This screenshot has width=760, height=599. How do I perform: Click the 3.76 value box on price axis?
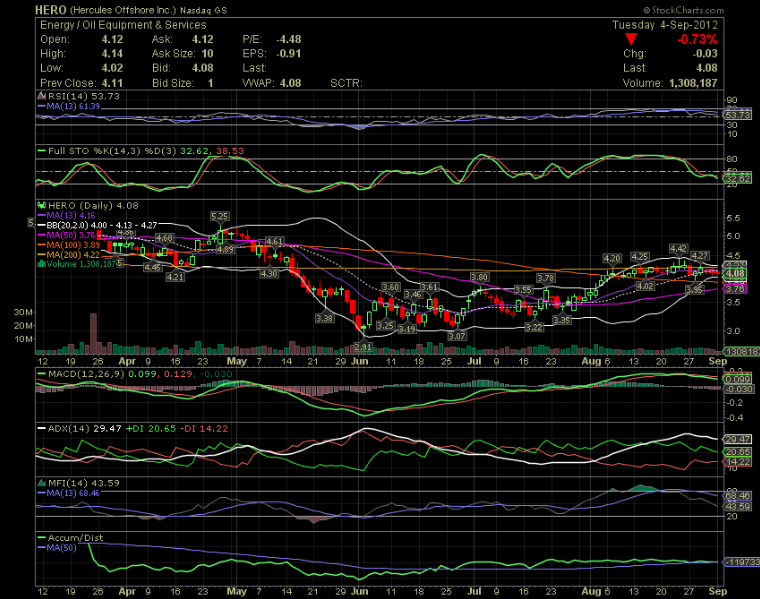[735, 289]
